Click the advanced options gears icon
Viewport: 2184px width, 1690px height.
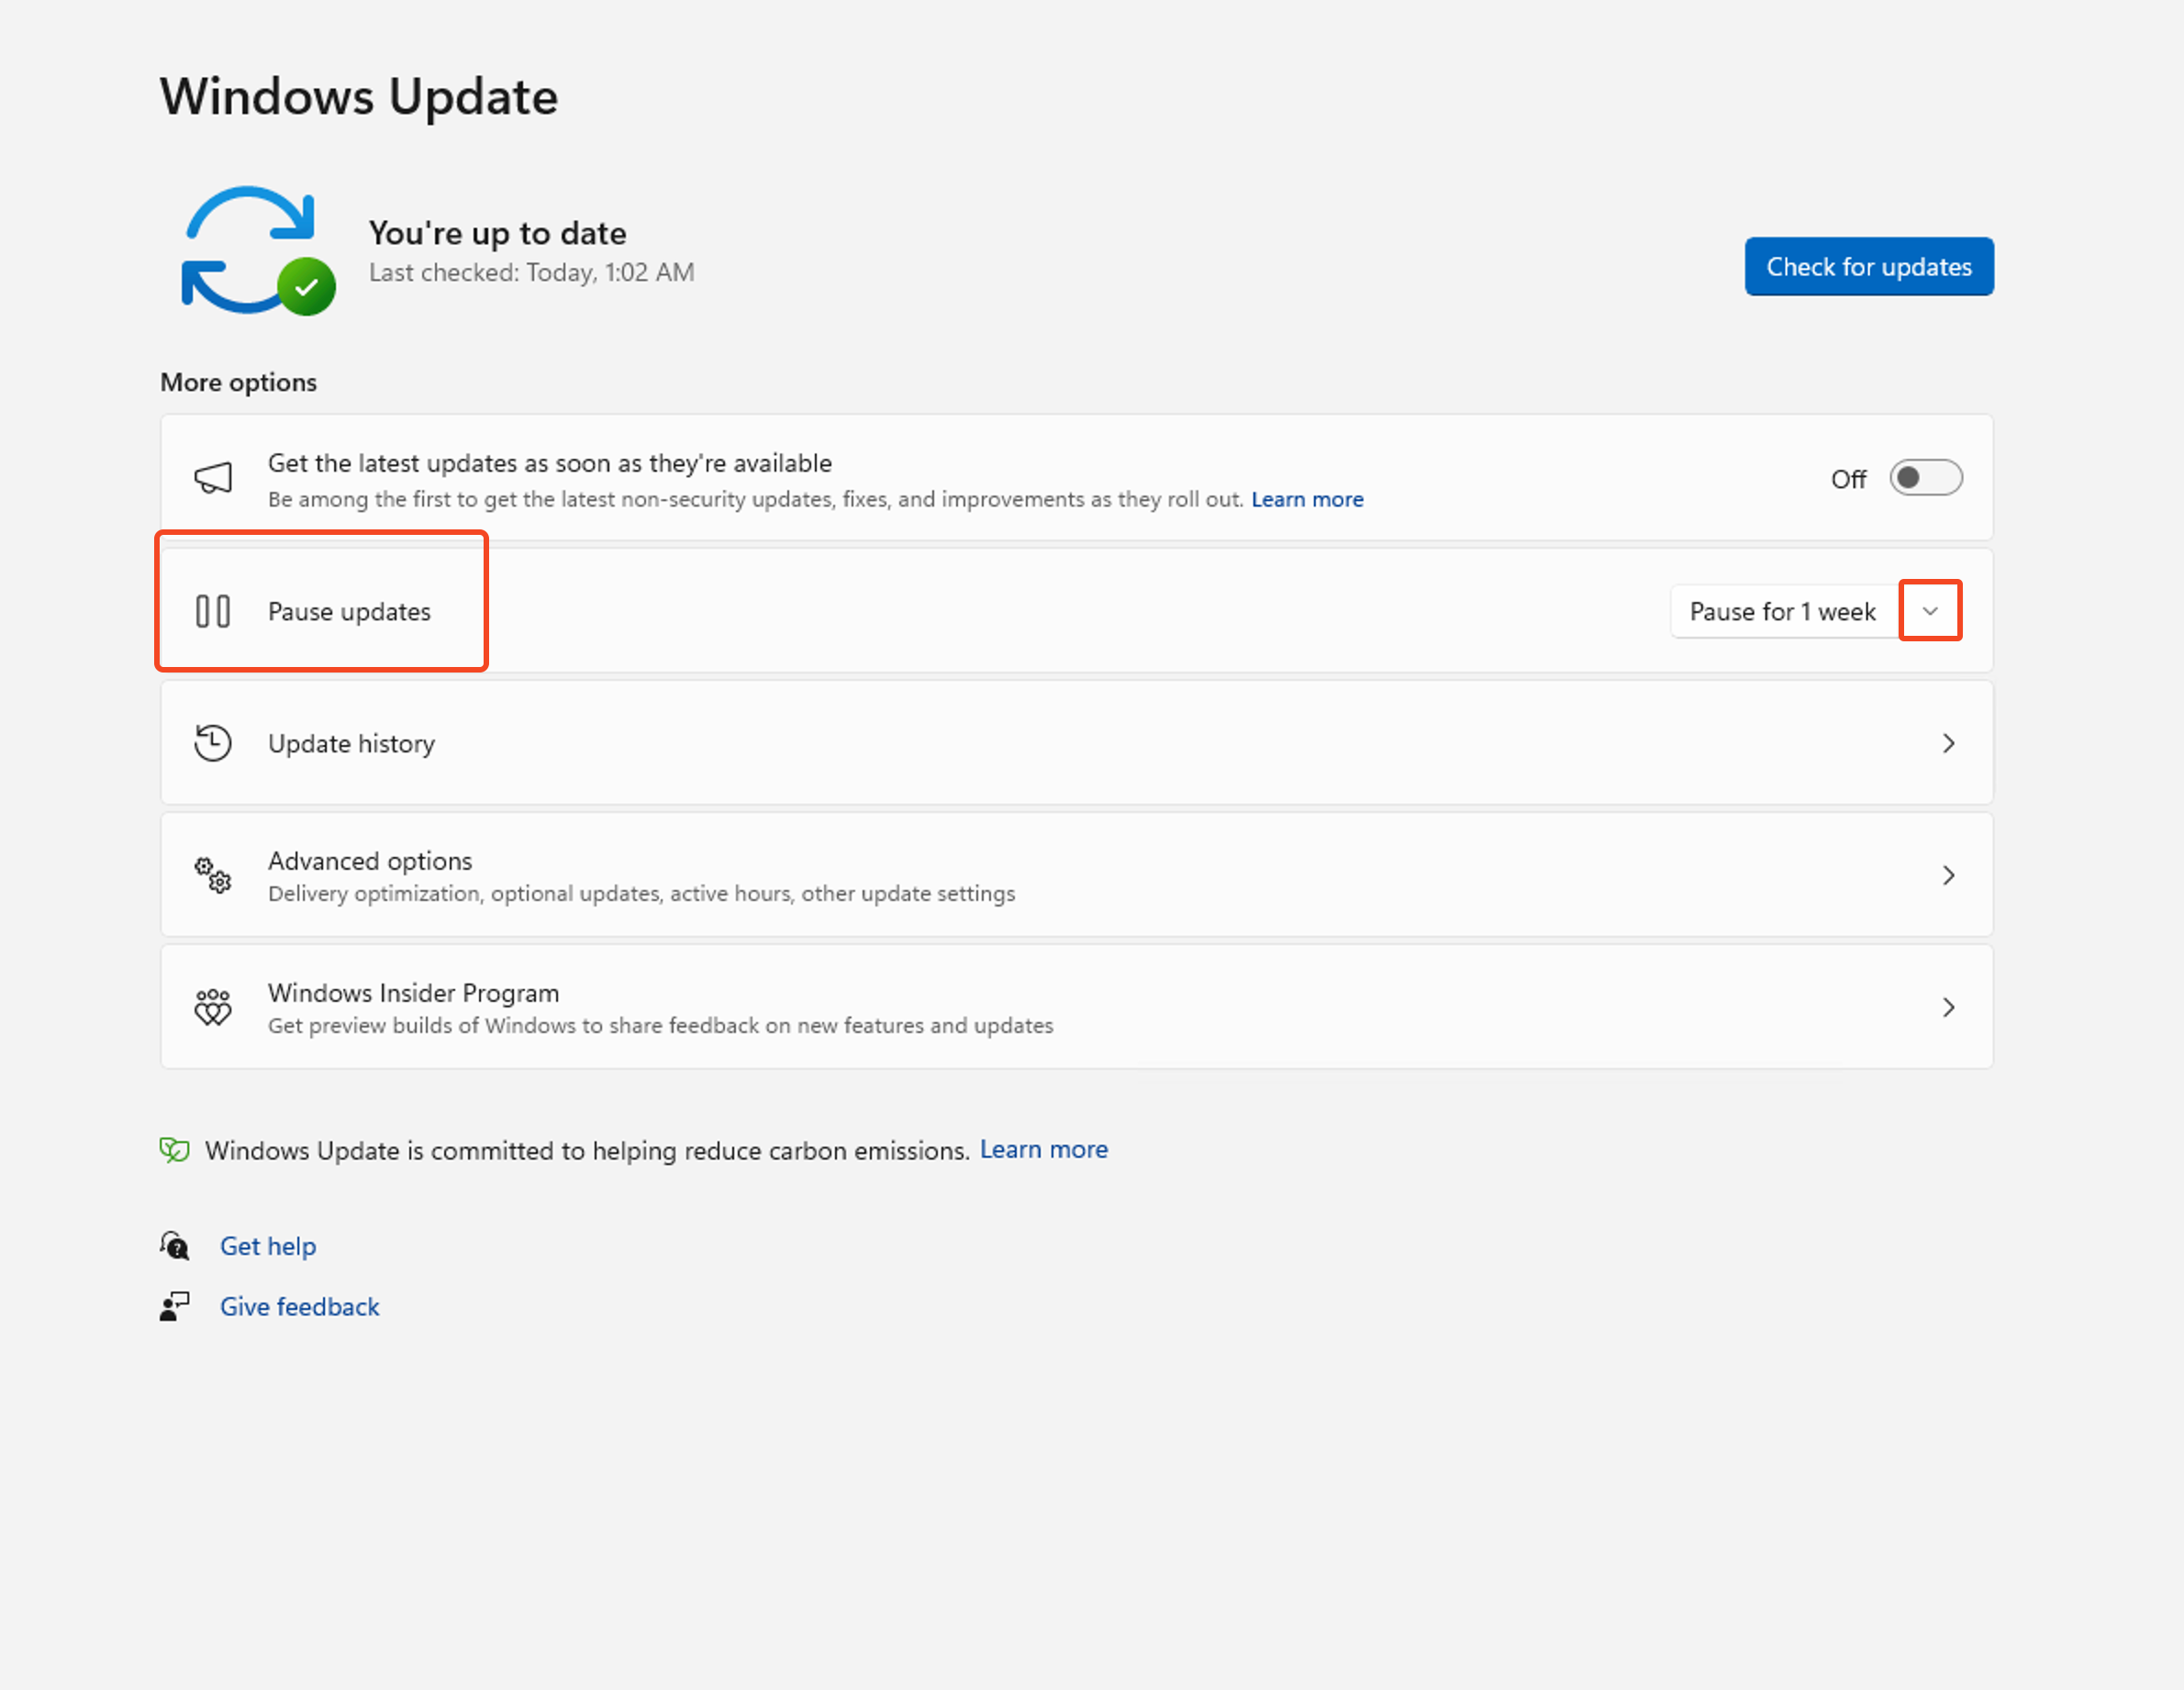(213, 875)
